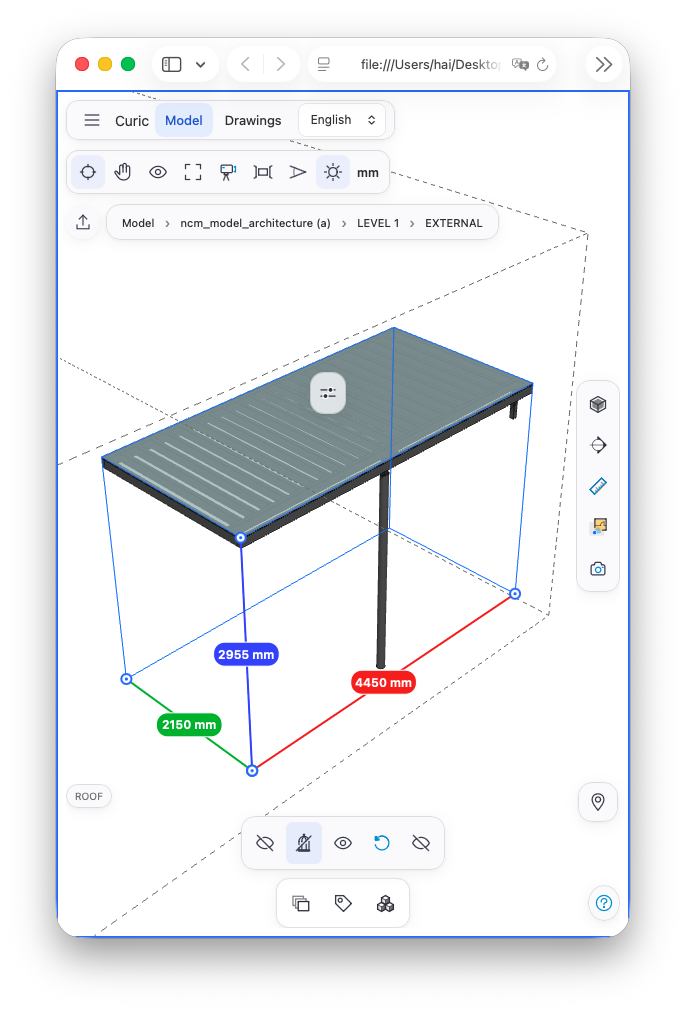Screen dimensions: 686x1012
Task: Select the orbit target tool
Action: [x=88, y=172]
